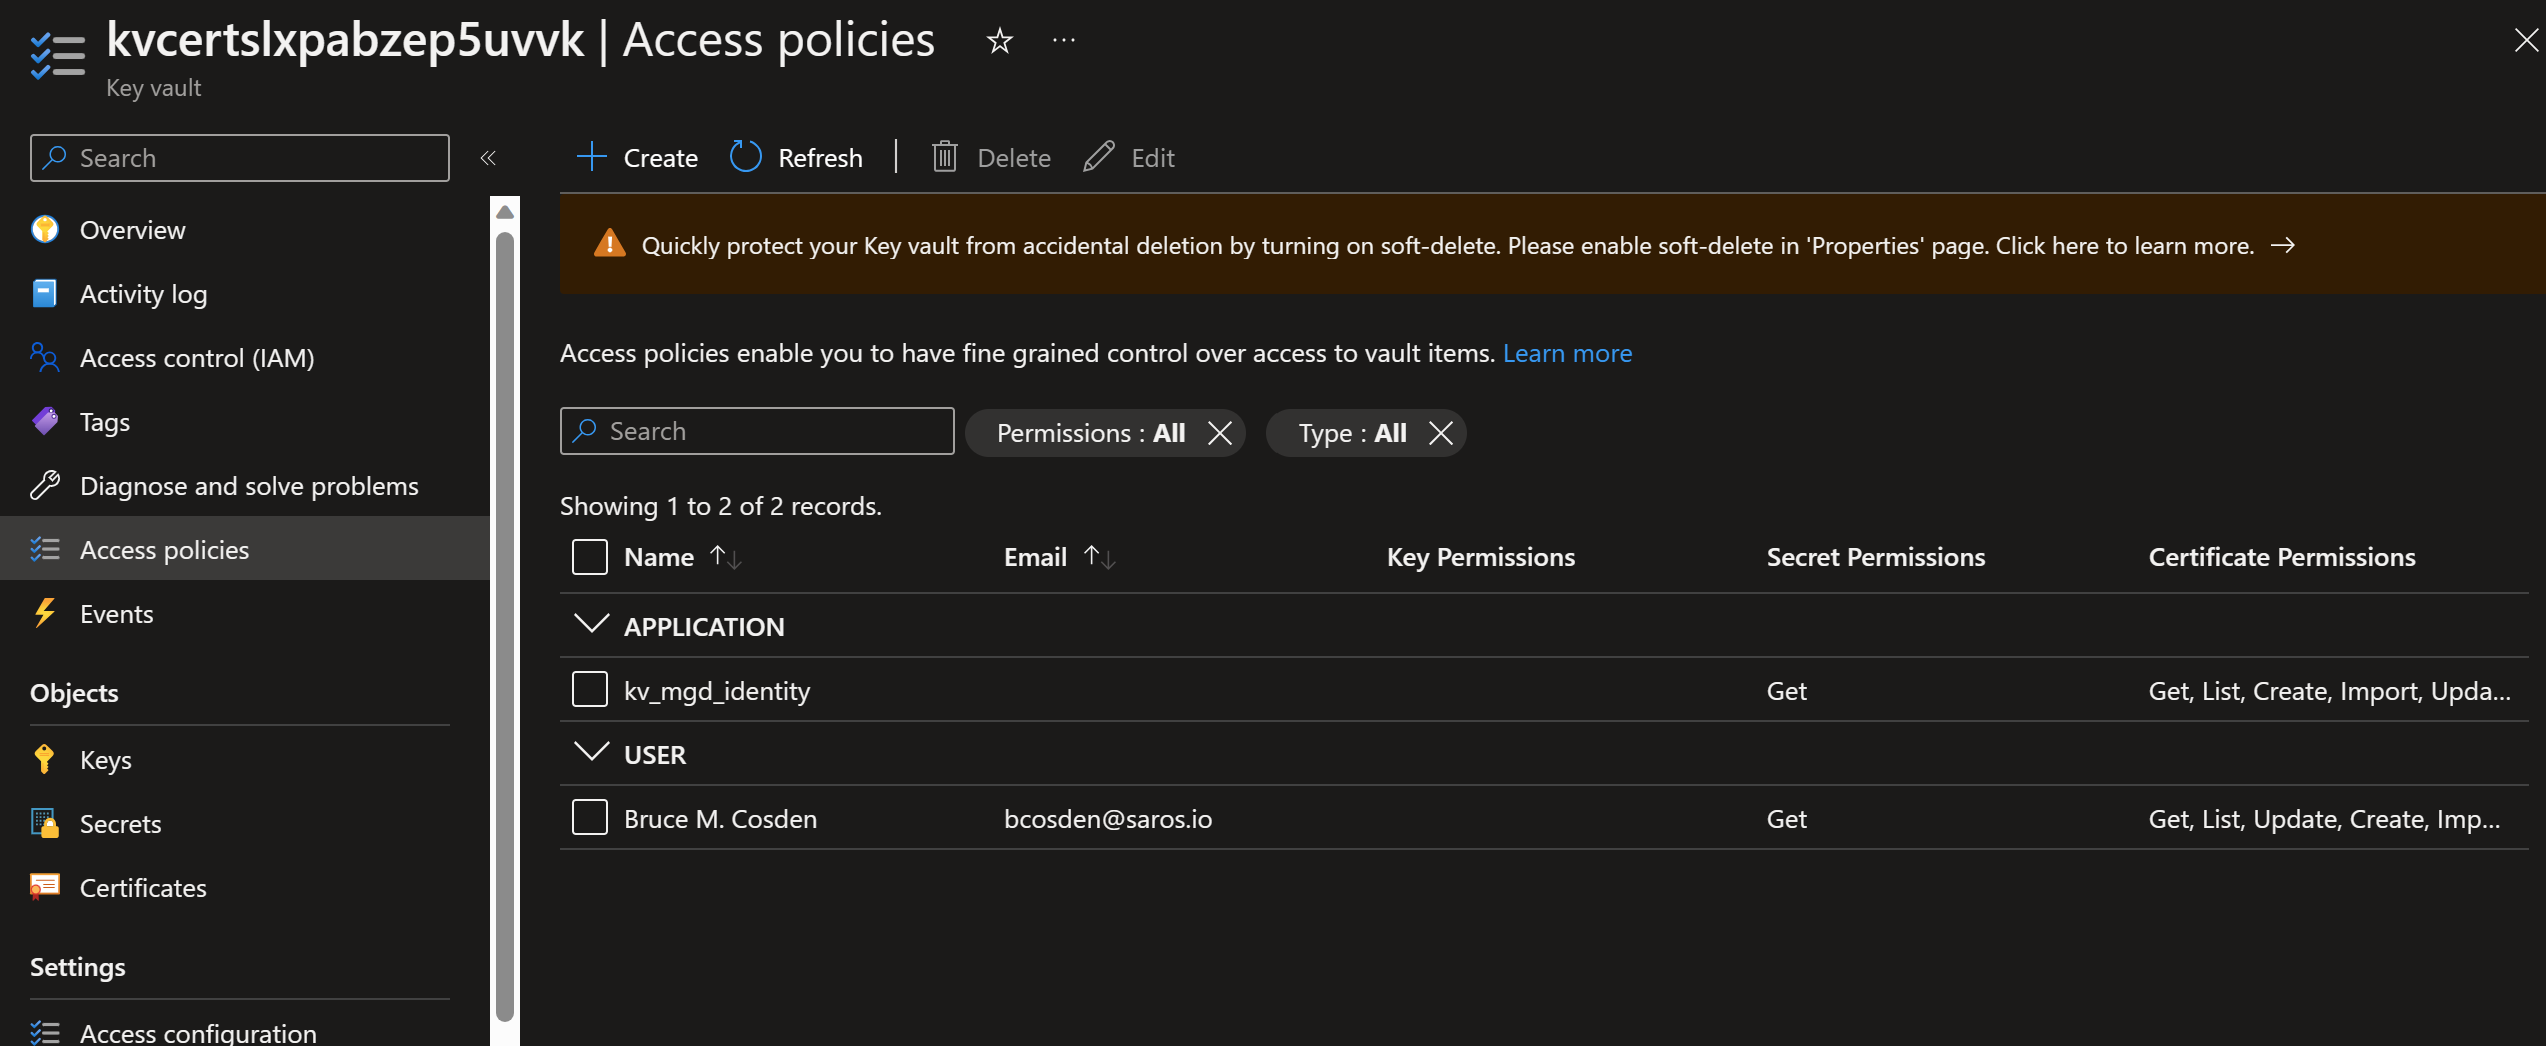Viewport: 2546px width, 1046px height.
Task: Click the warning triangle in the soft-delete banner
Action: 610,244
